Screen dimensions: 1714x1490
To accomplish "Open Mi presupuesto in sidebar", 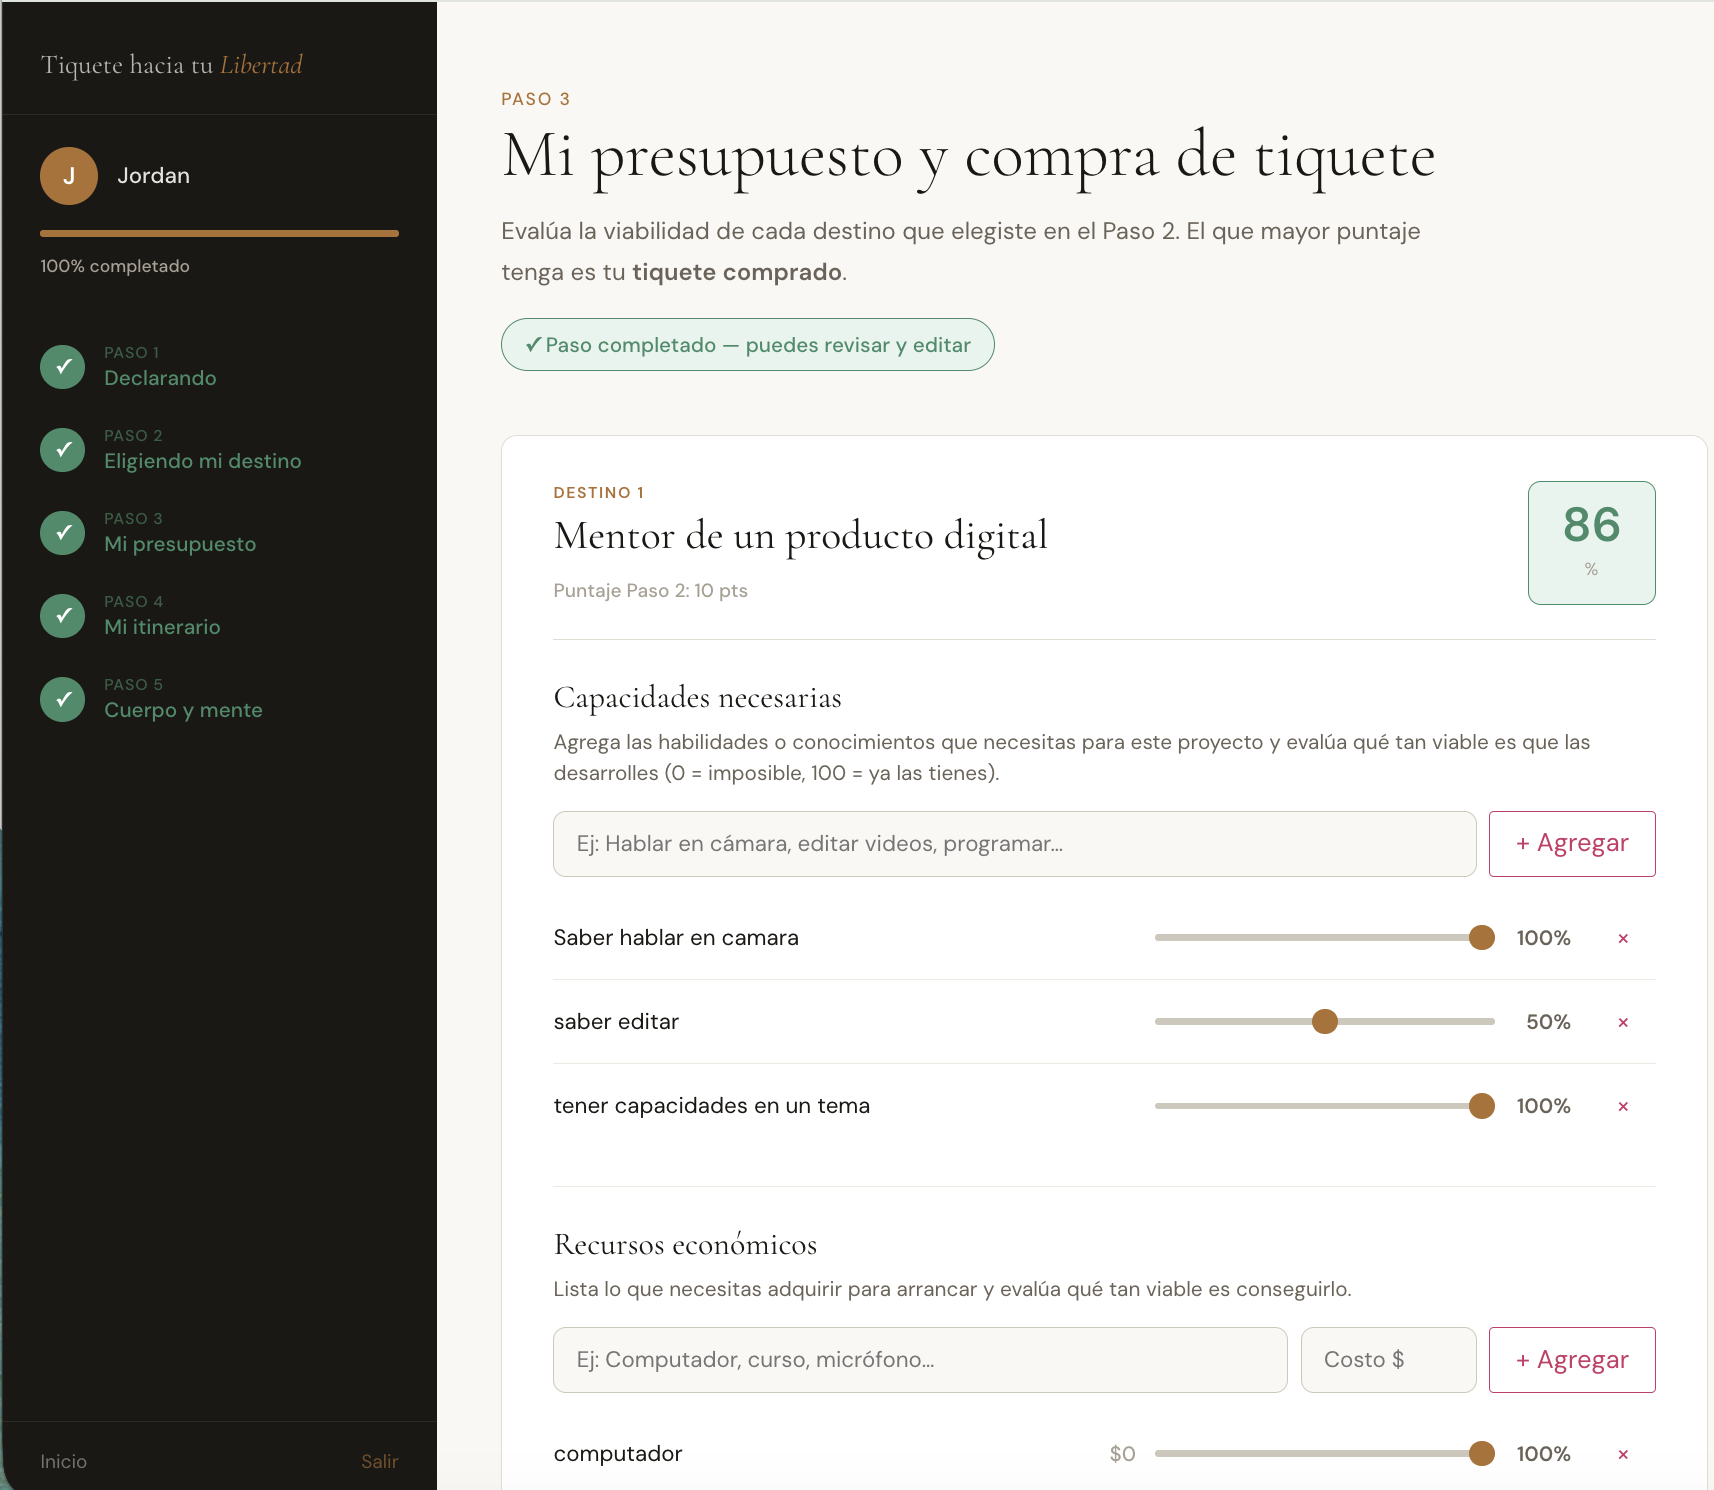I will pos(180,544).
